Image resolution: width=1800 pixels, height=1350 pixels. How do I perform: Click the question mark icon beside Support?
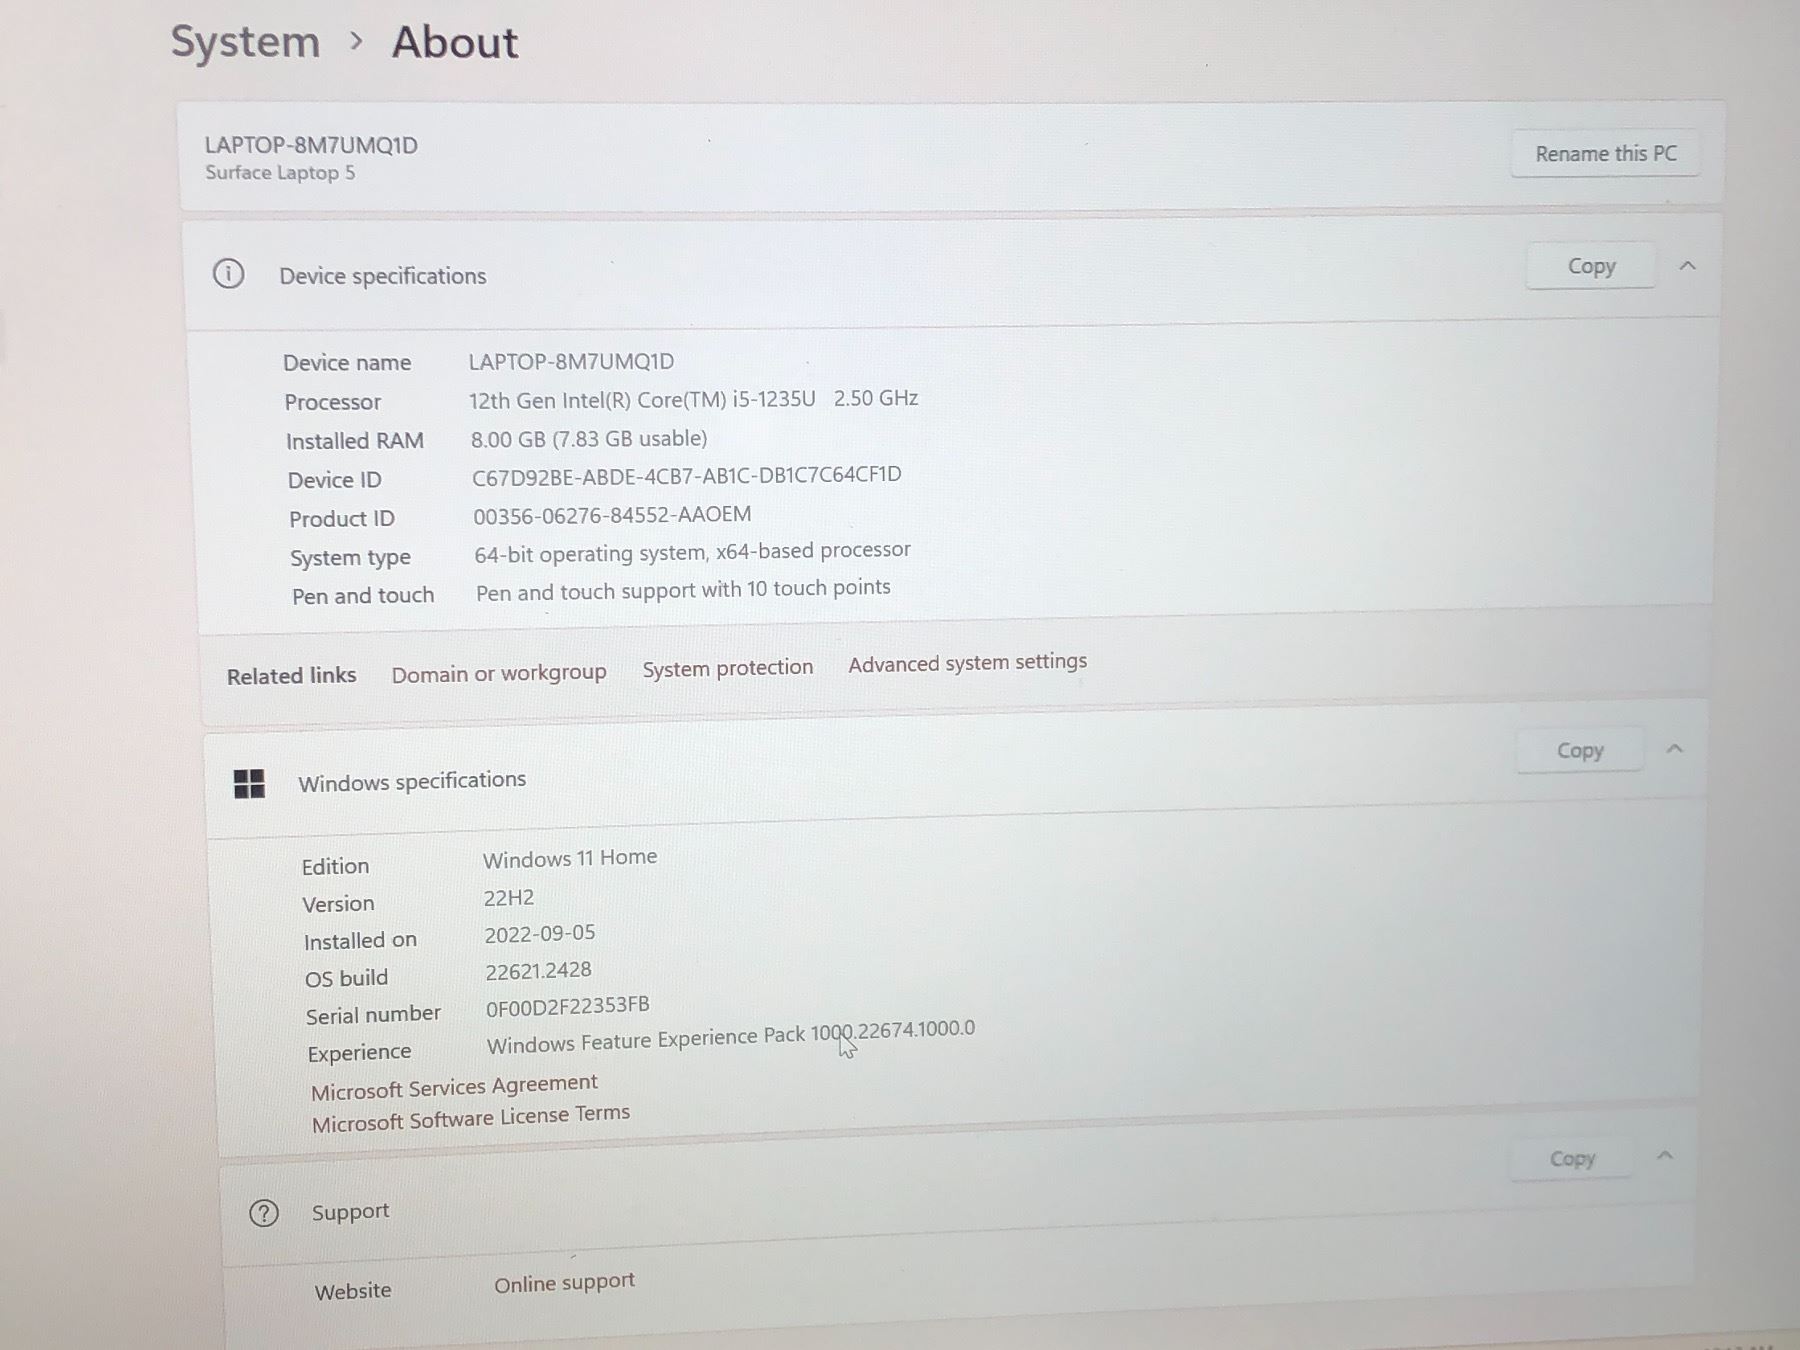264,1214
